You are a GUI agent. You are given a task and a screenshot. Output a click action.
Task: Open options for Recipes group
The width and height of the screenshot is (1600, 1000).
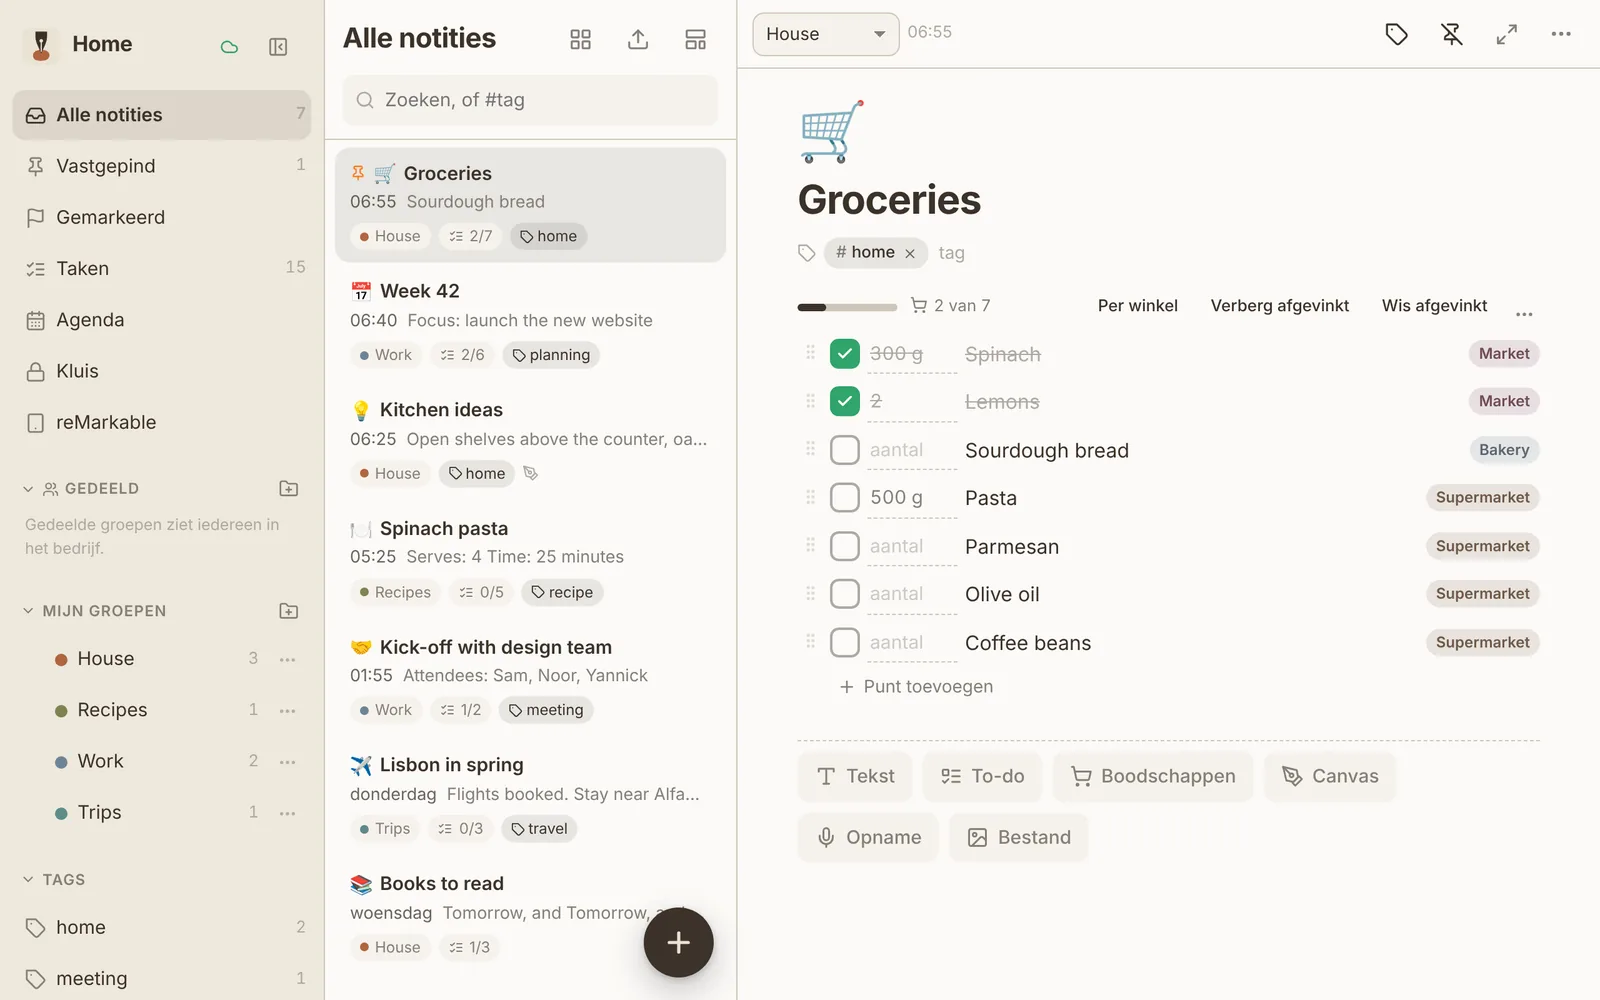(288, 711)
